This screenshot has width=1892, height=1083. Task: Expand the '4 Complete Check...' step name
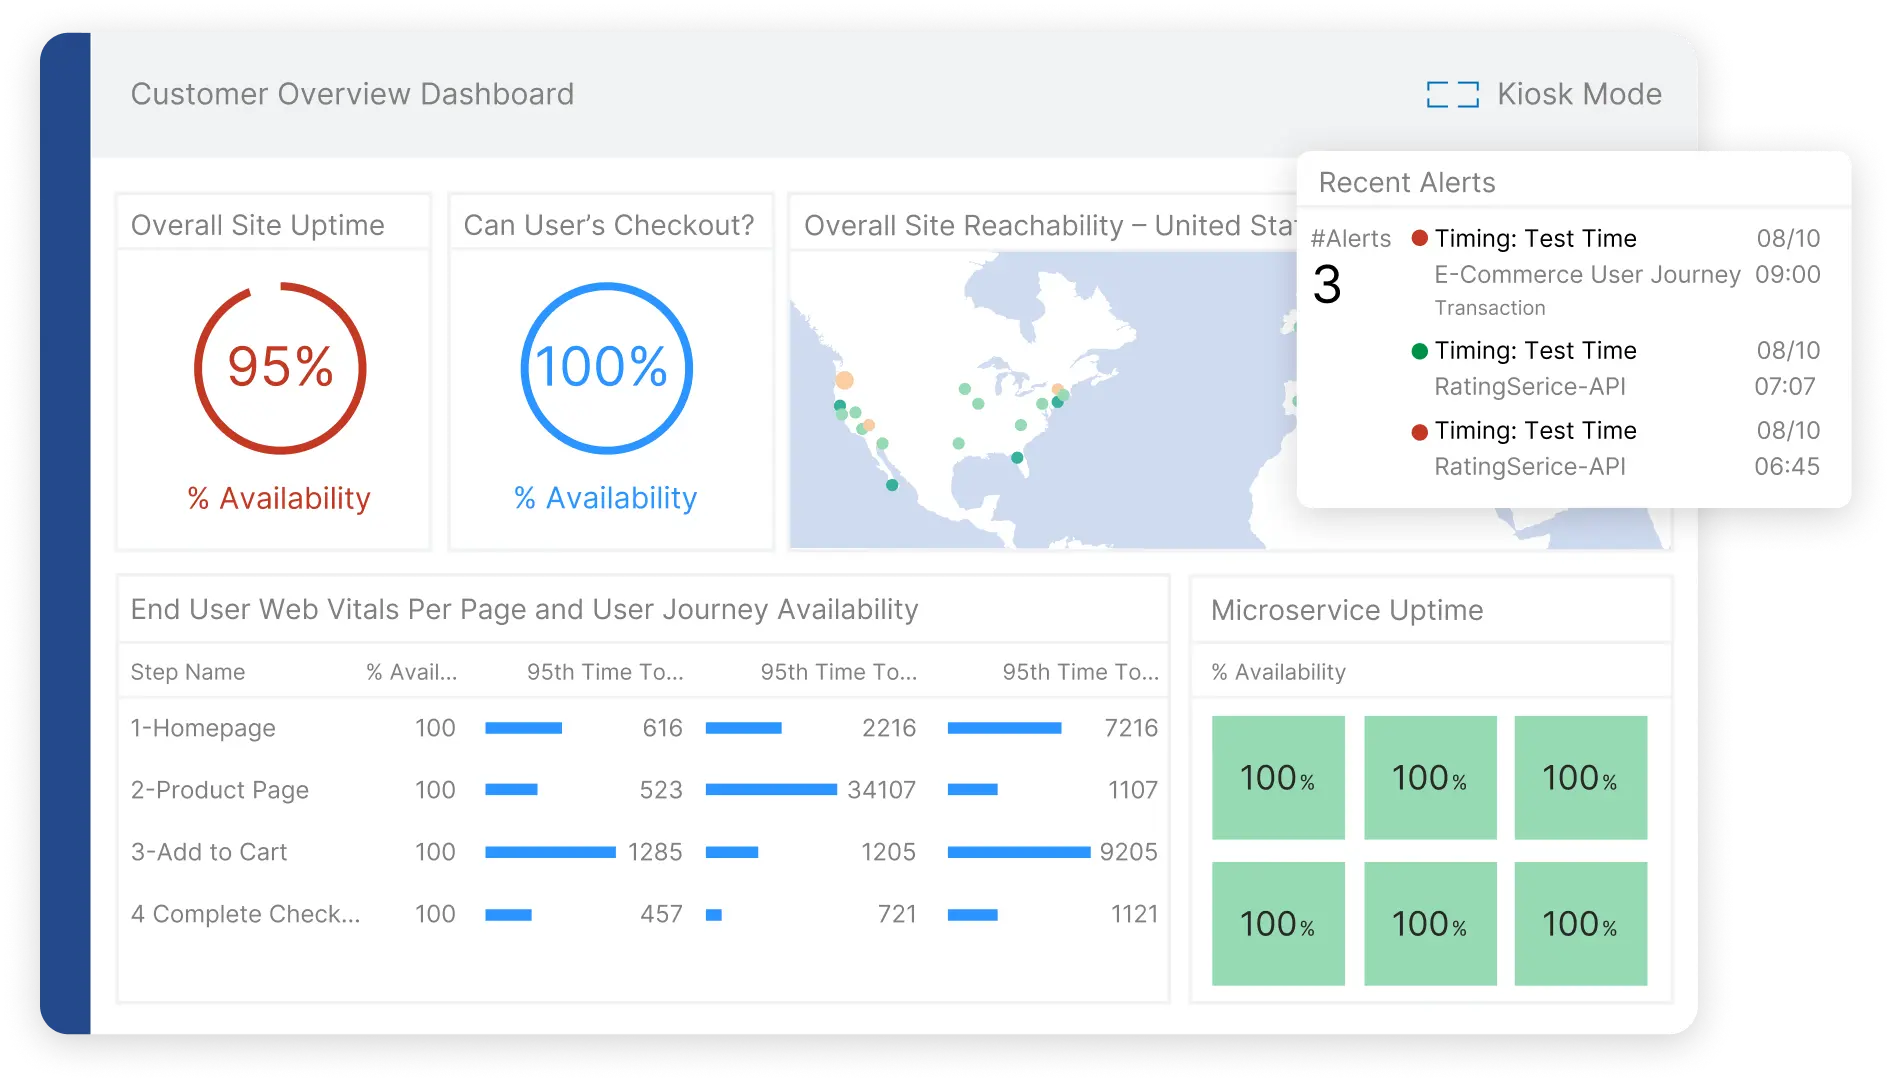tap(245, 913)
